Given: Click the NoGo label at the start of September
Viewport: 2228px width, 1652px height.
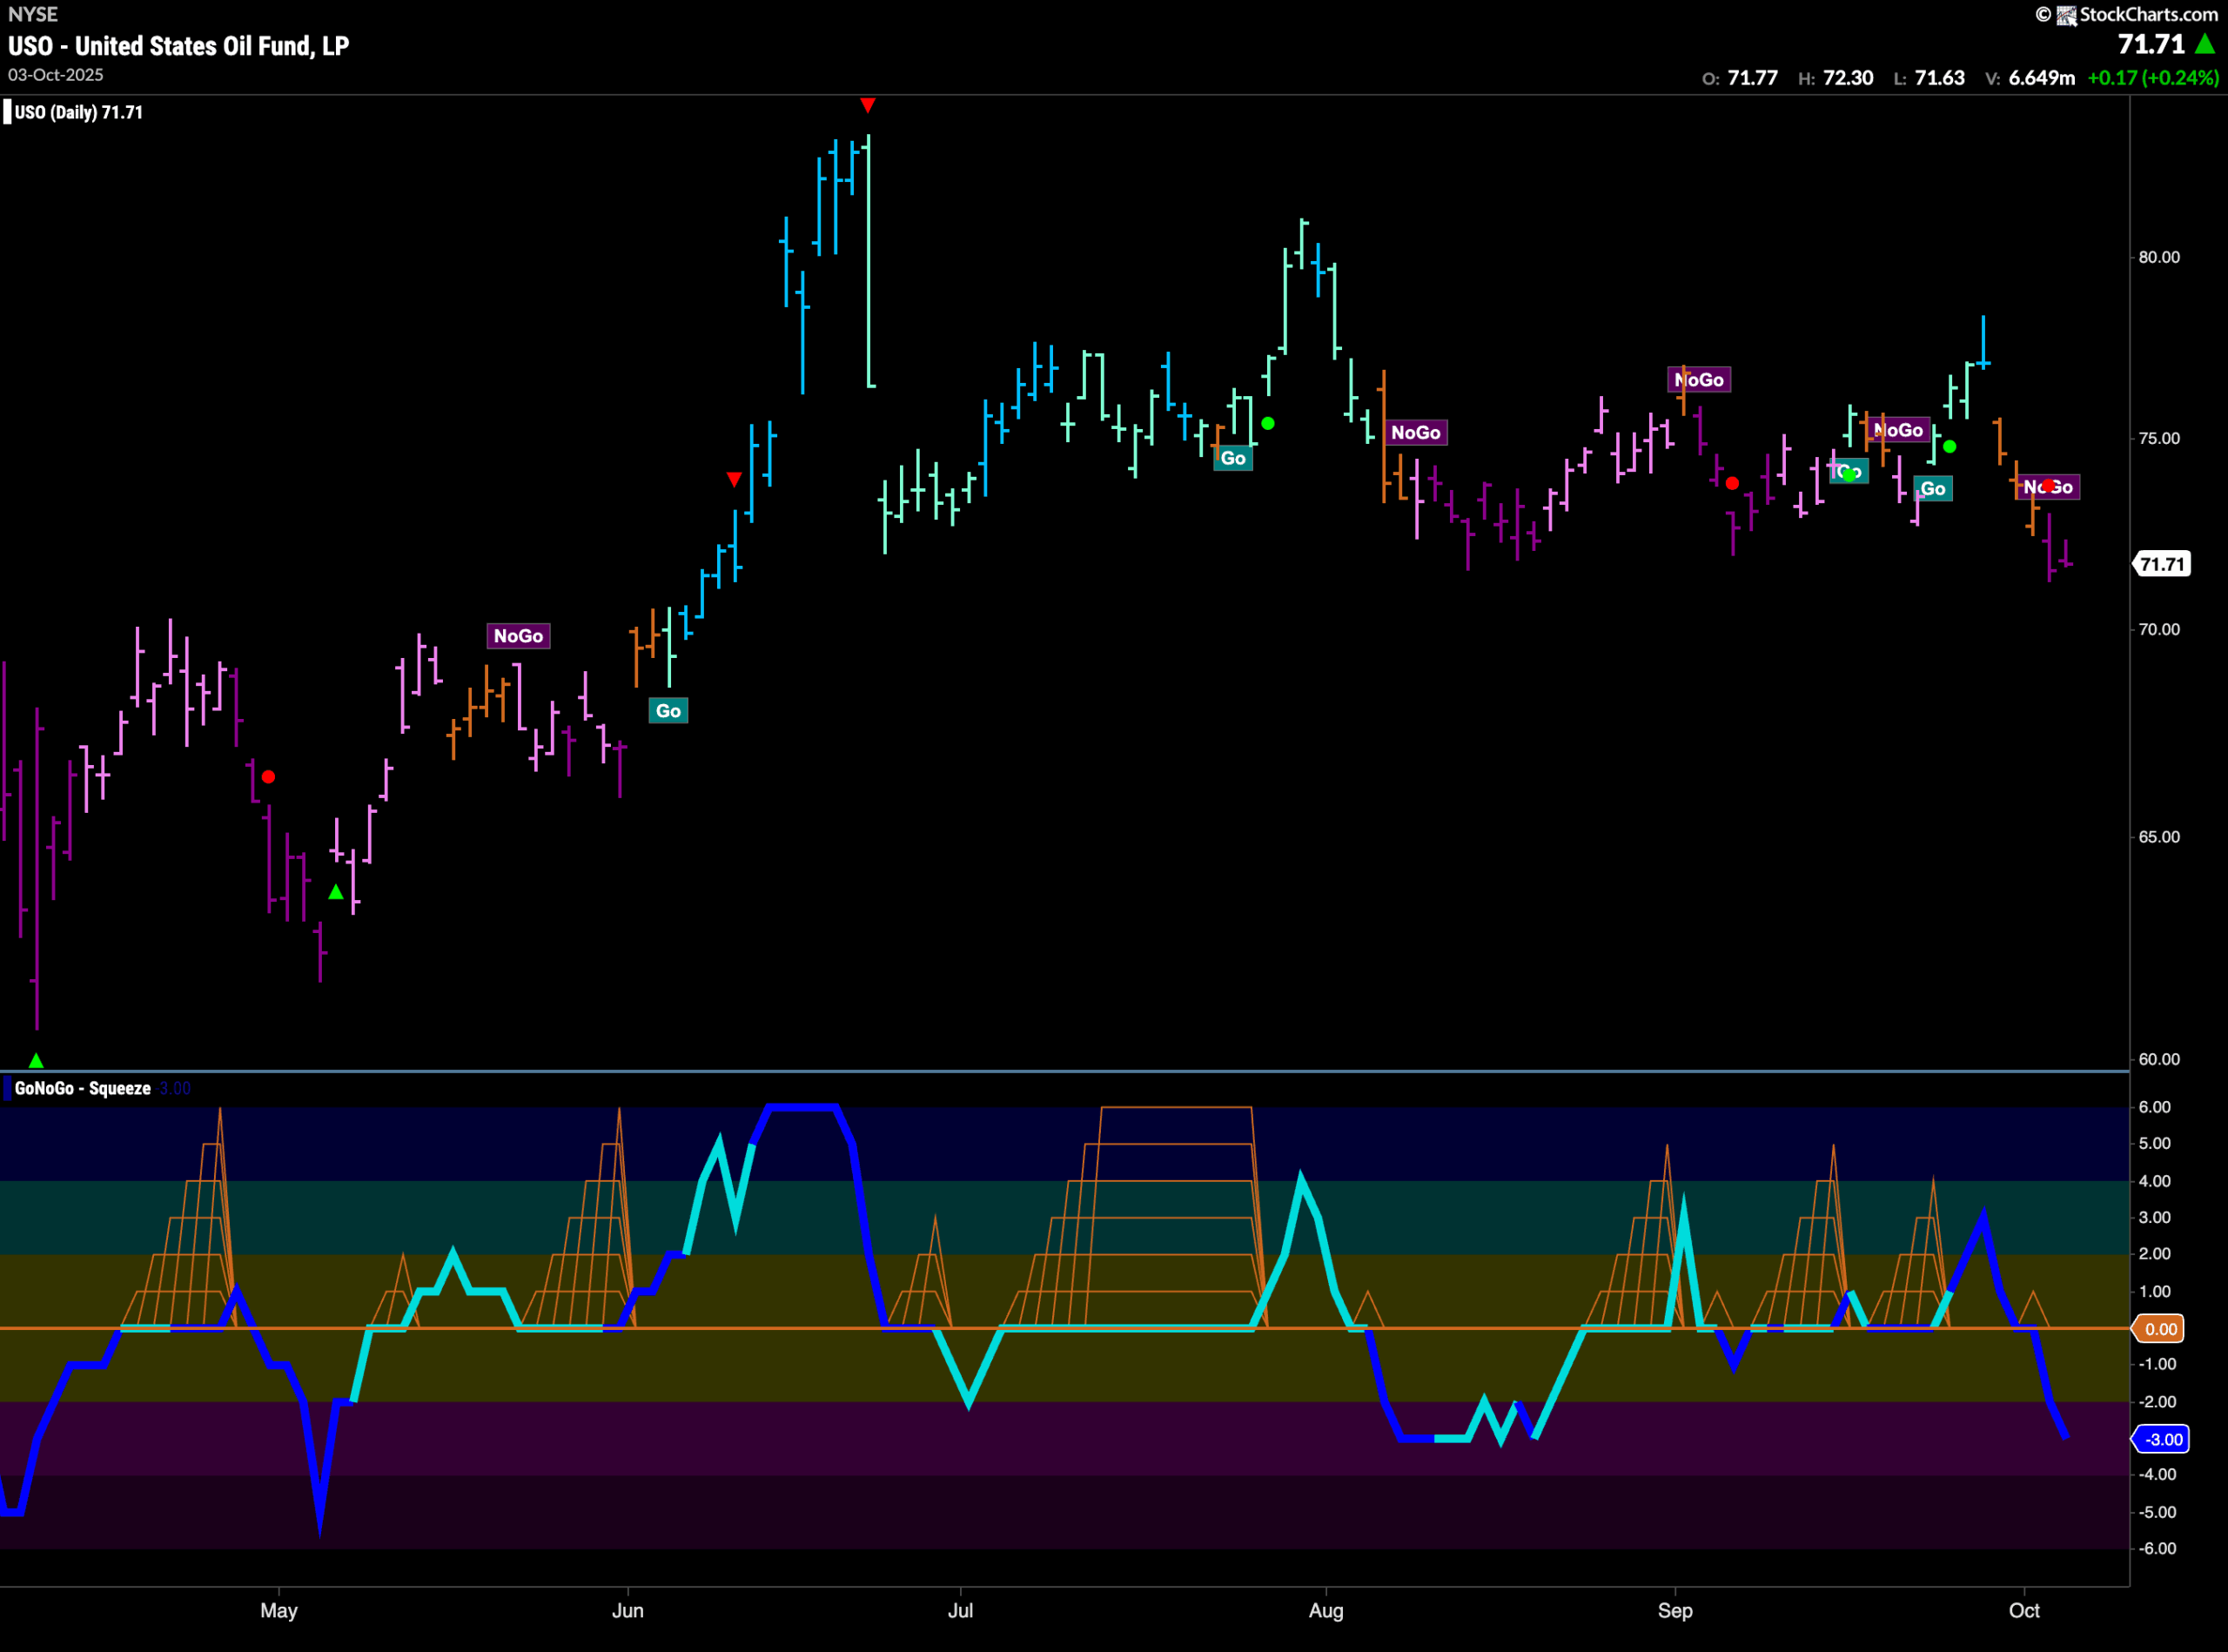Looking at the screenshot, I should [x=1699, y=380].
